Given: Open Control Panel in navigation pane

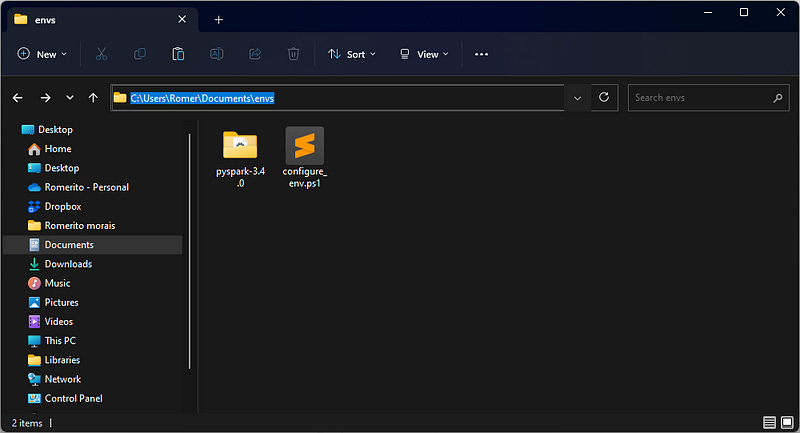Looking at the screenshot, I should pos(65,398).
